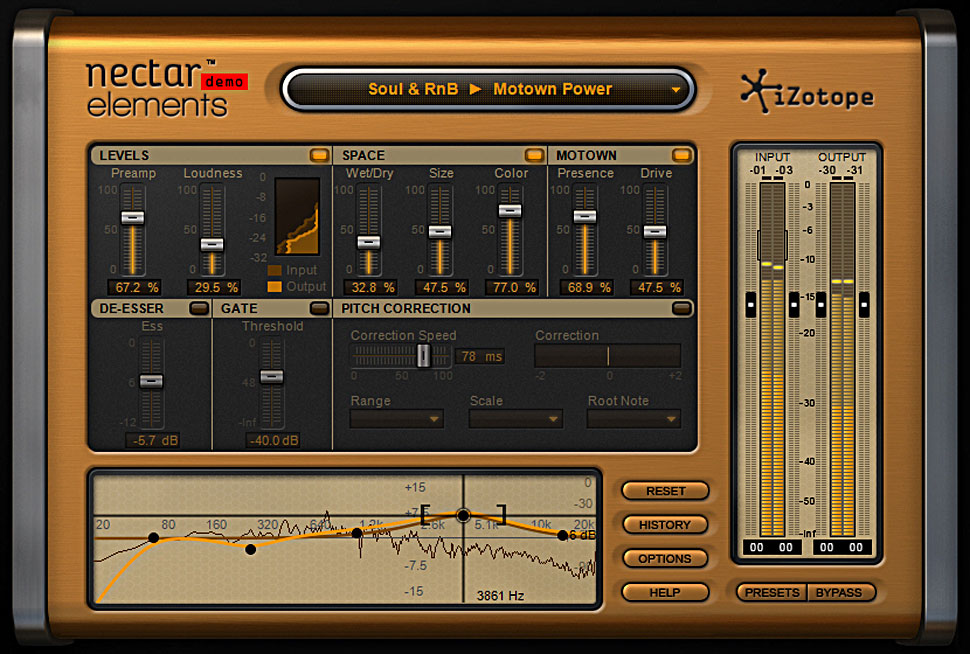Viewport: 970px width, 654px height.
Task: Click the Preamp slider handle
Action: (132, 217)
